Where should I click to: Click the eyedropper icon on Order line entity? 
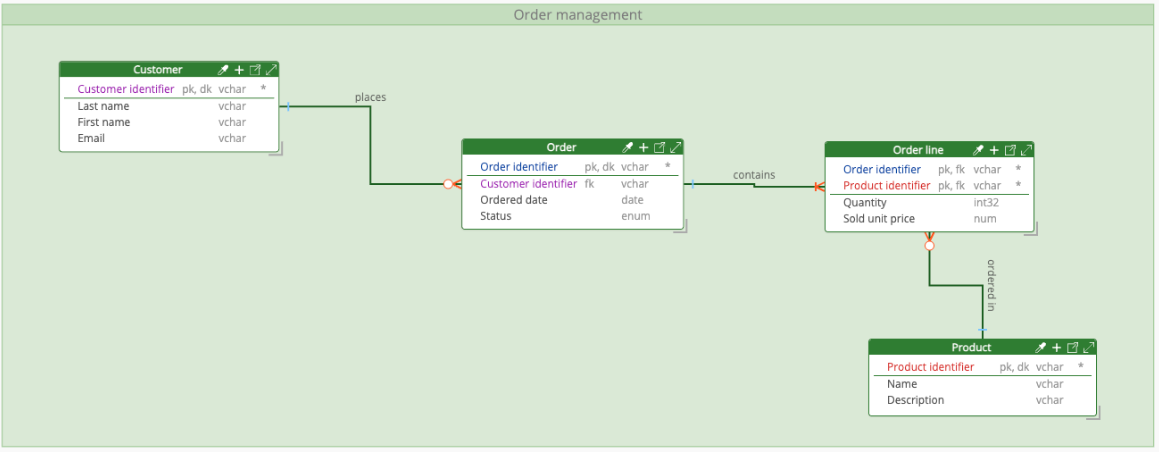tap(979, 150)
